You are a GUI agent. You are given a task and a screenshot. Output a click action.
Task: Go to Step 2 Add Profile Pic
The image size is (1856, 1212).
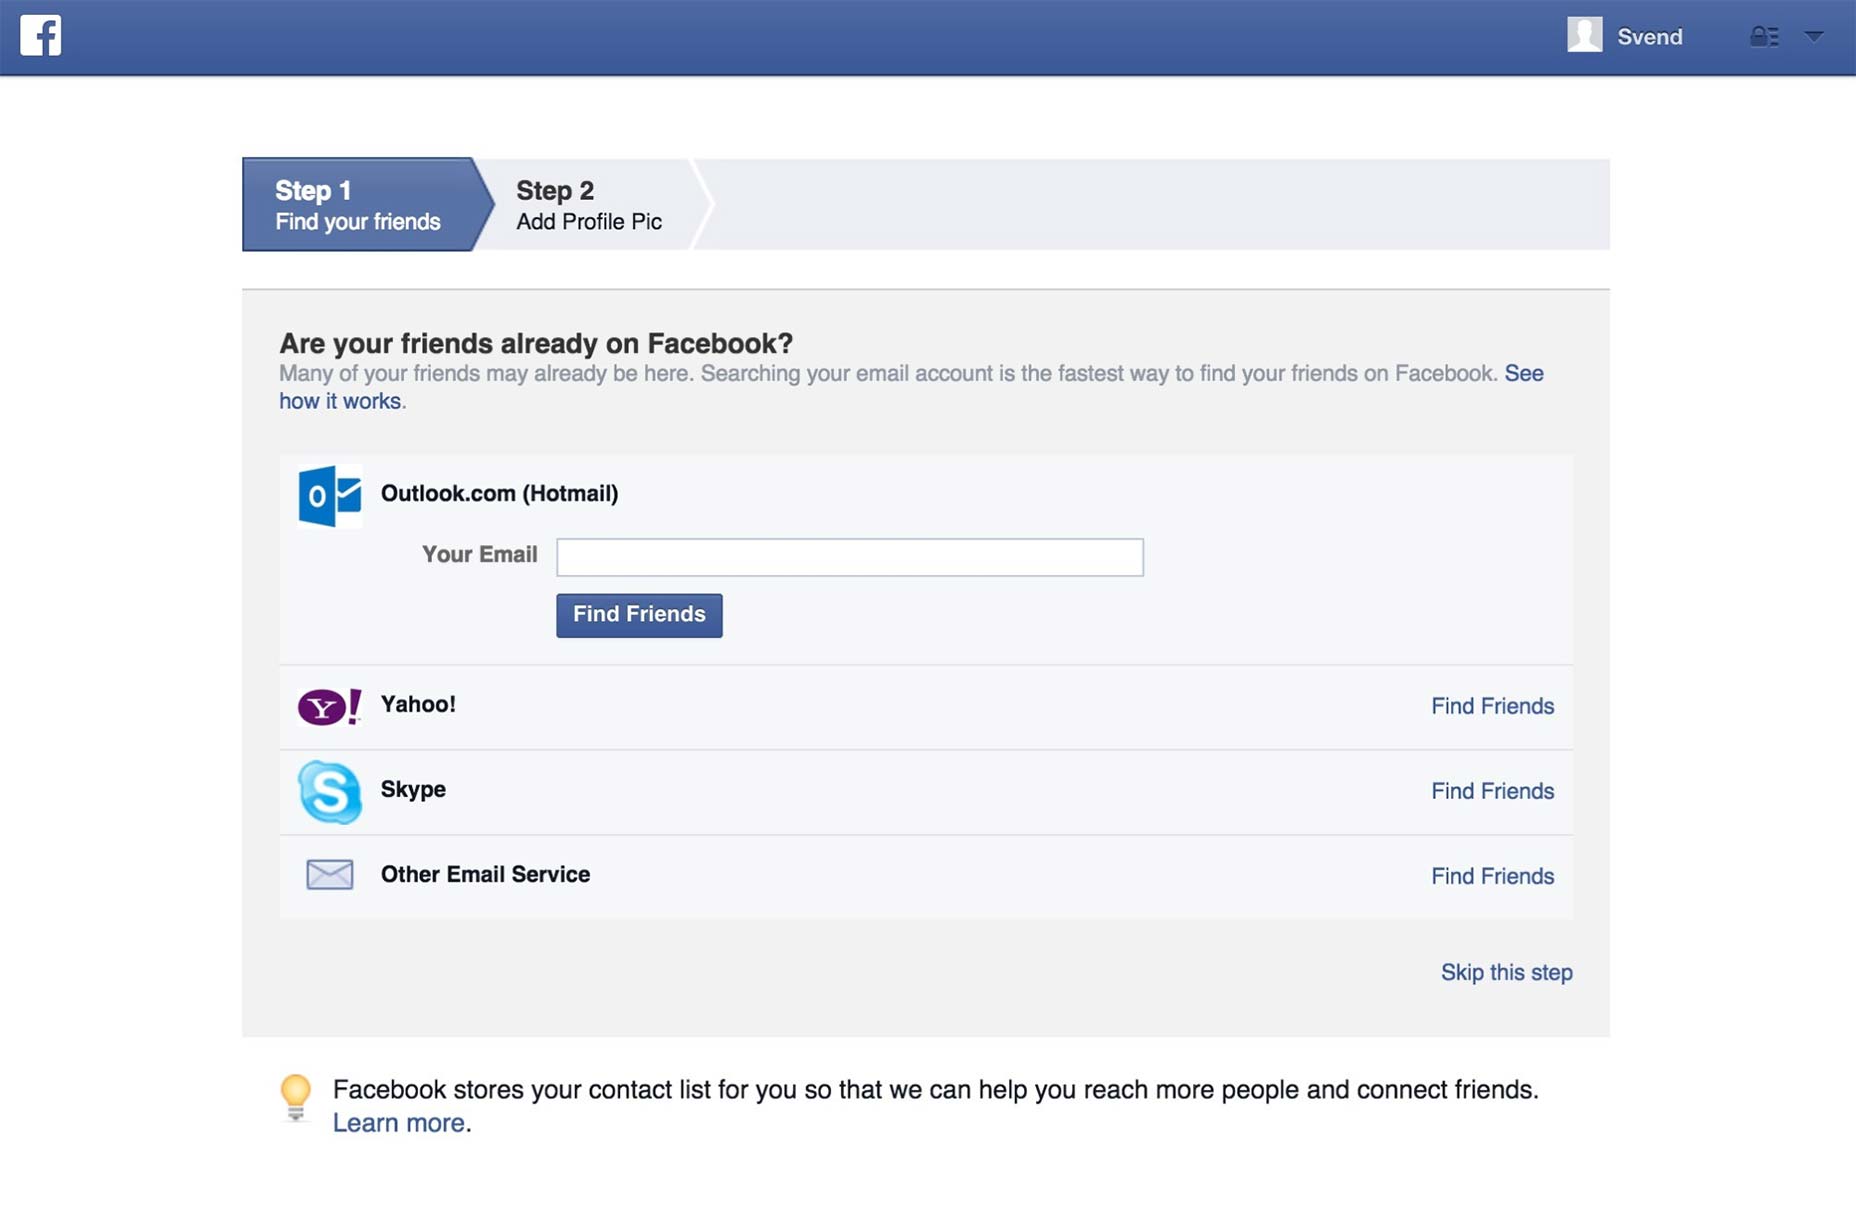click(589, 204)
